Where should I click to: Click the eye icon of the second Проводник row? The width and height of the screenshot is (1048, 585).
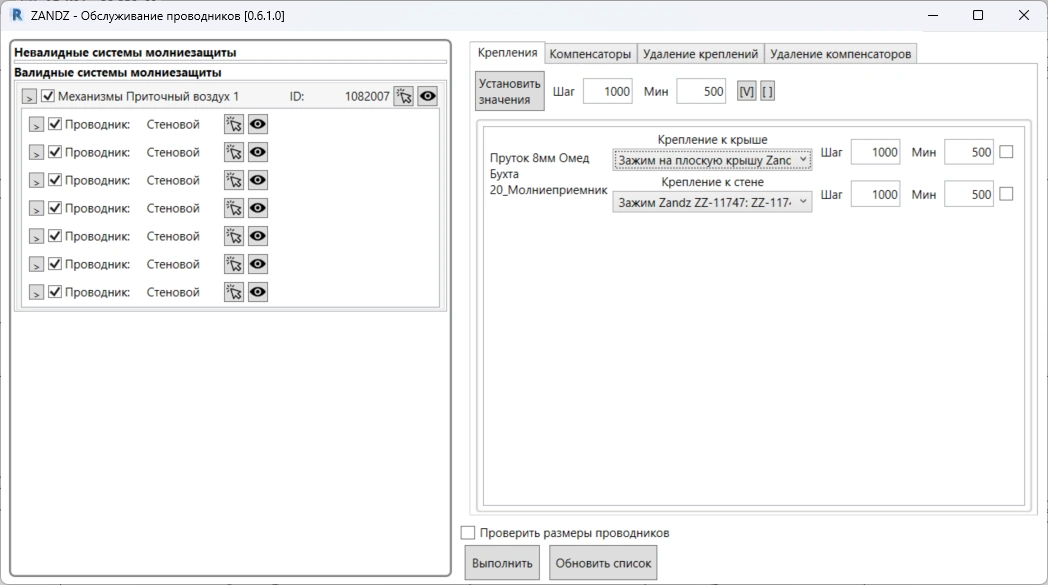tap(258, 152)
